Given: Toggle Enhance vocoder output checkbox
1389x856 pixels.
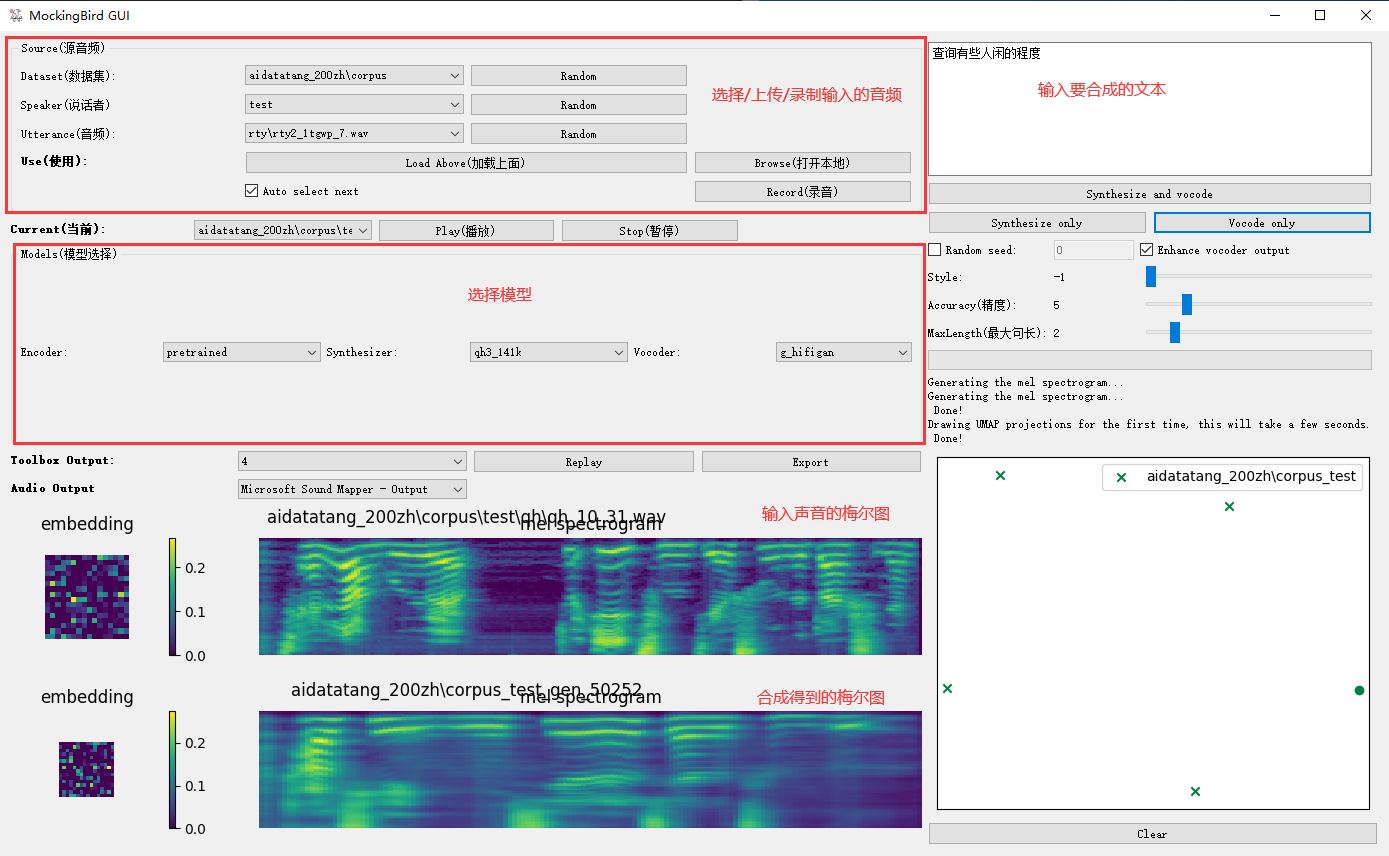Looking at the screenshot, I should pyautogui.click(x=1147, y=250).
